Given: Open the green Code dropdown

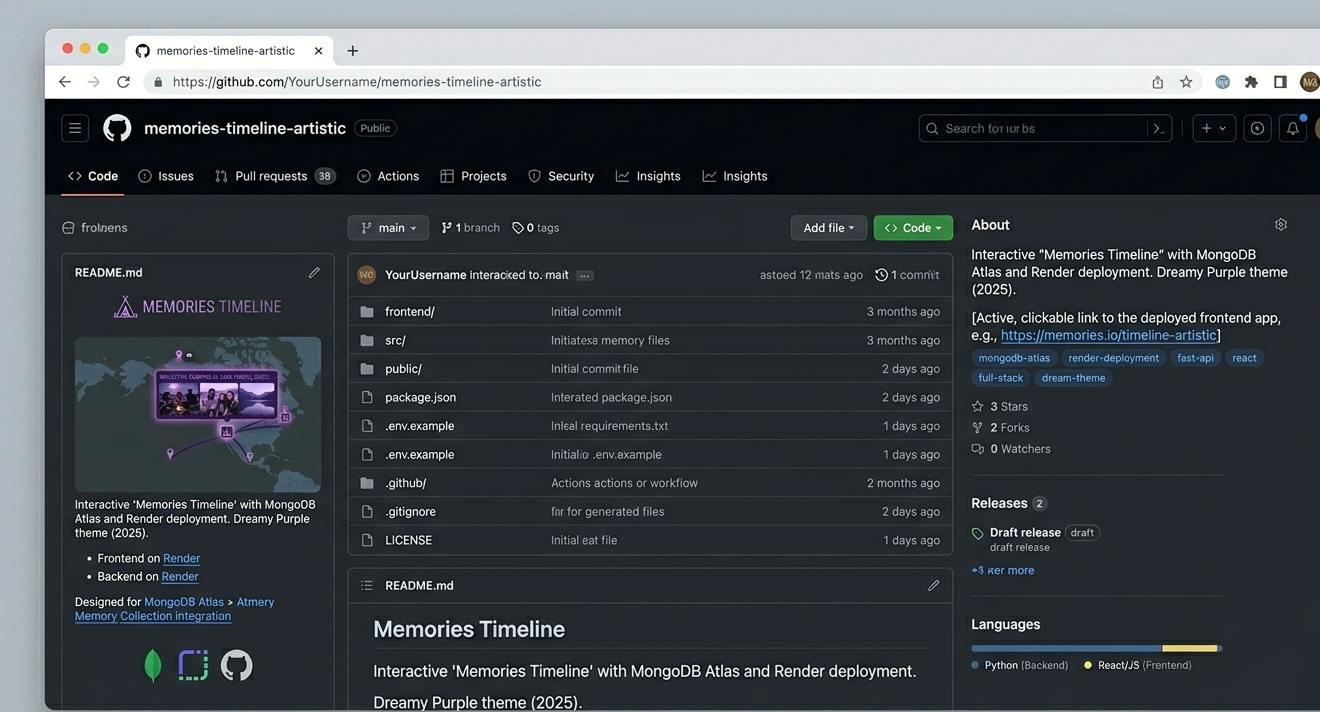Looking at the screenshot, I should tap(913, 228).
